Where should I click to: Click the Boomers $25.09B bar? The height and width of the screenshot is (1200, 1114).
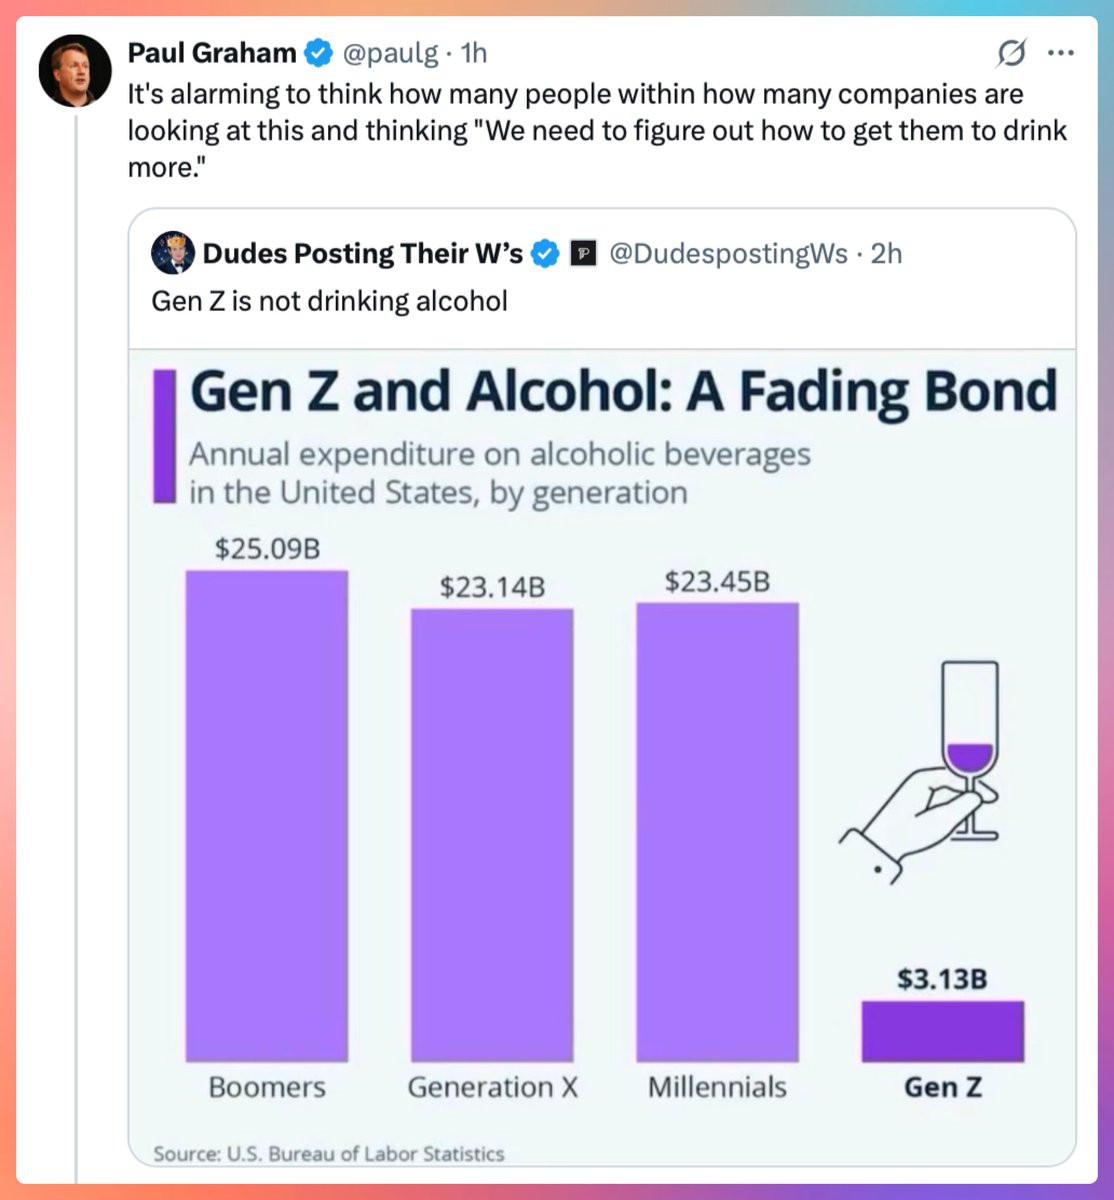click(x=267, y=815)
